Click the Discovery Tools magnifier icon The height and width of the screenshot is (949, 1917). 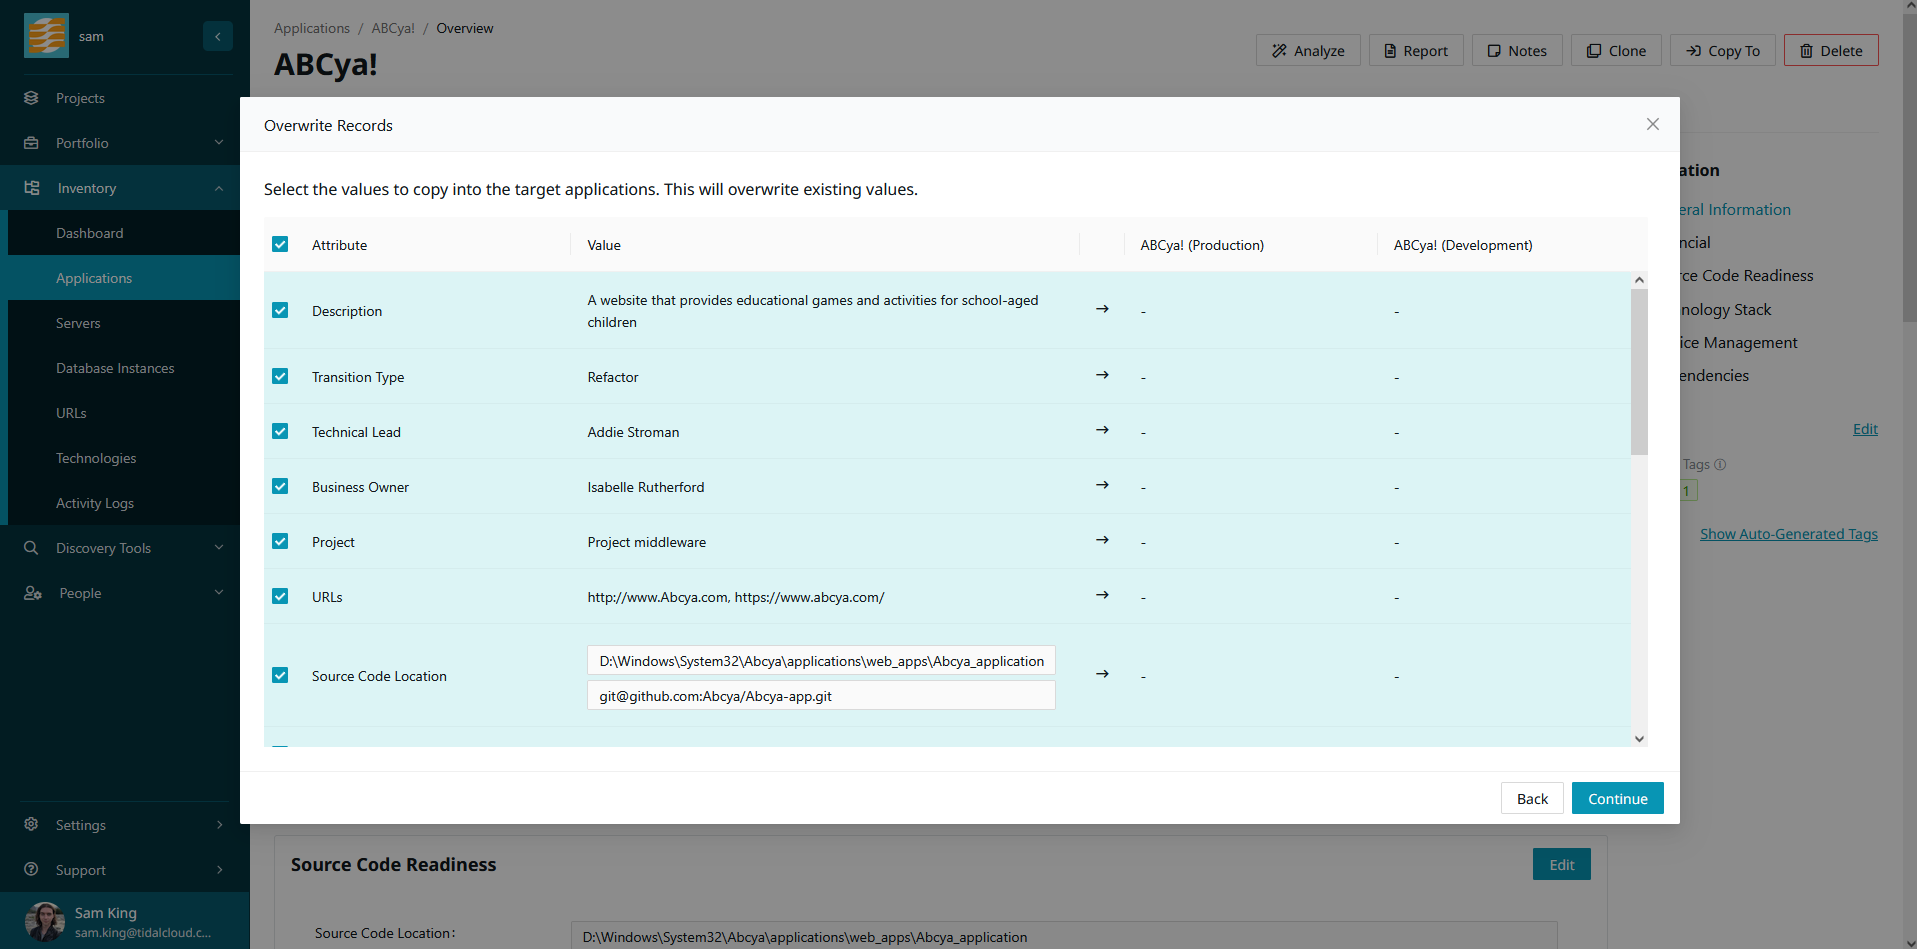click(31, 548)
